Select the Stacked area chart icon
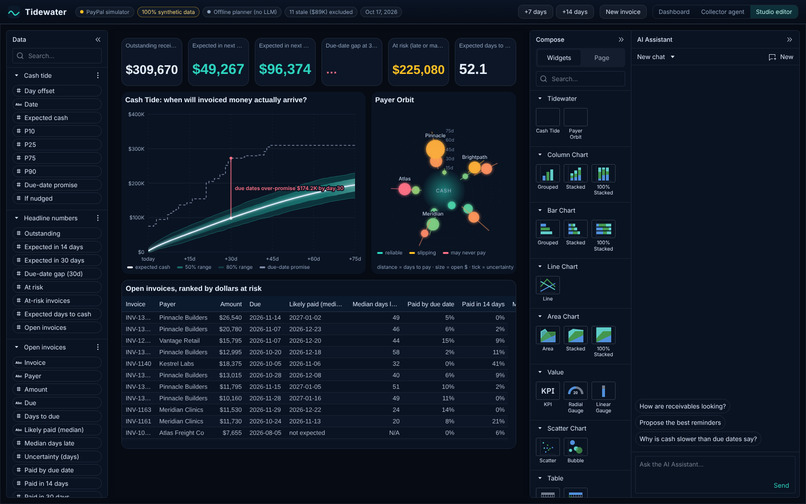The height and width of the screenshot is (504, 806). click(576, 335)
